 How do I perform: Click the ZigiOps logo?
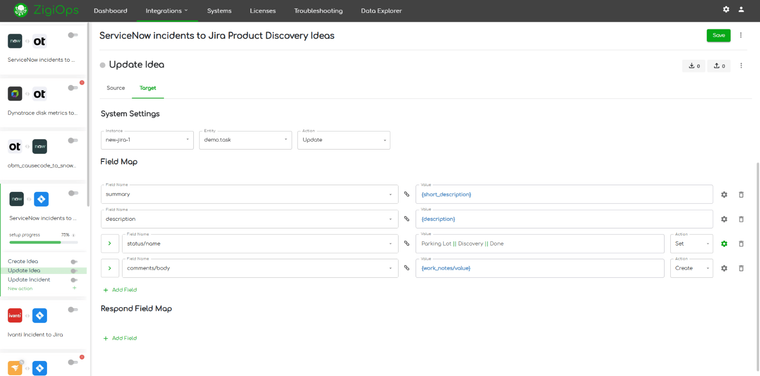point(46,10)
